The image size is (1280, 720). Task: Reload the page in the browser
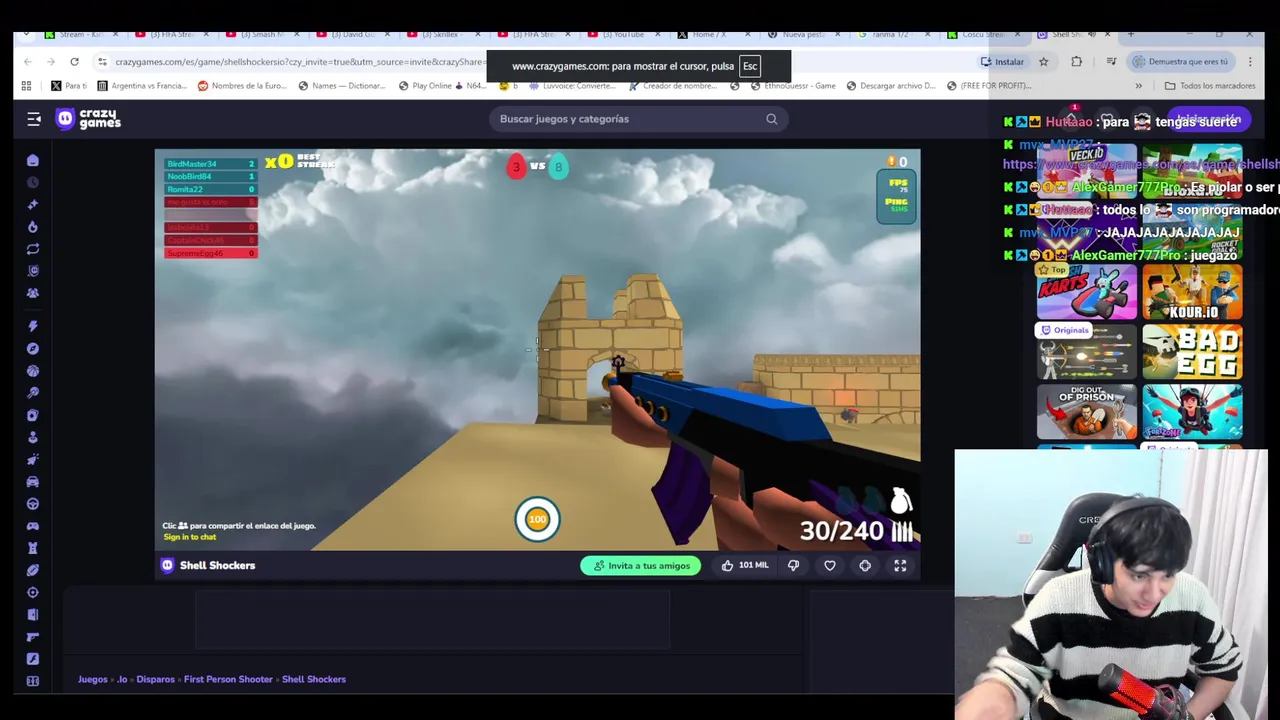[74, 62]
